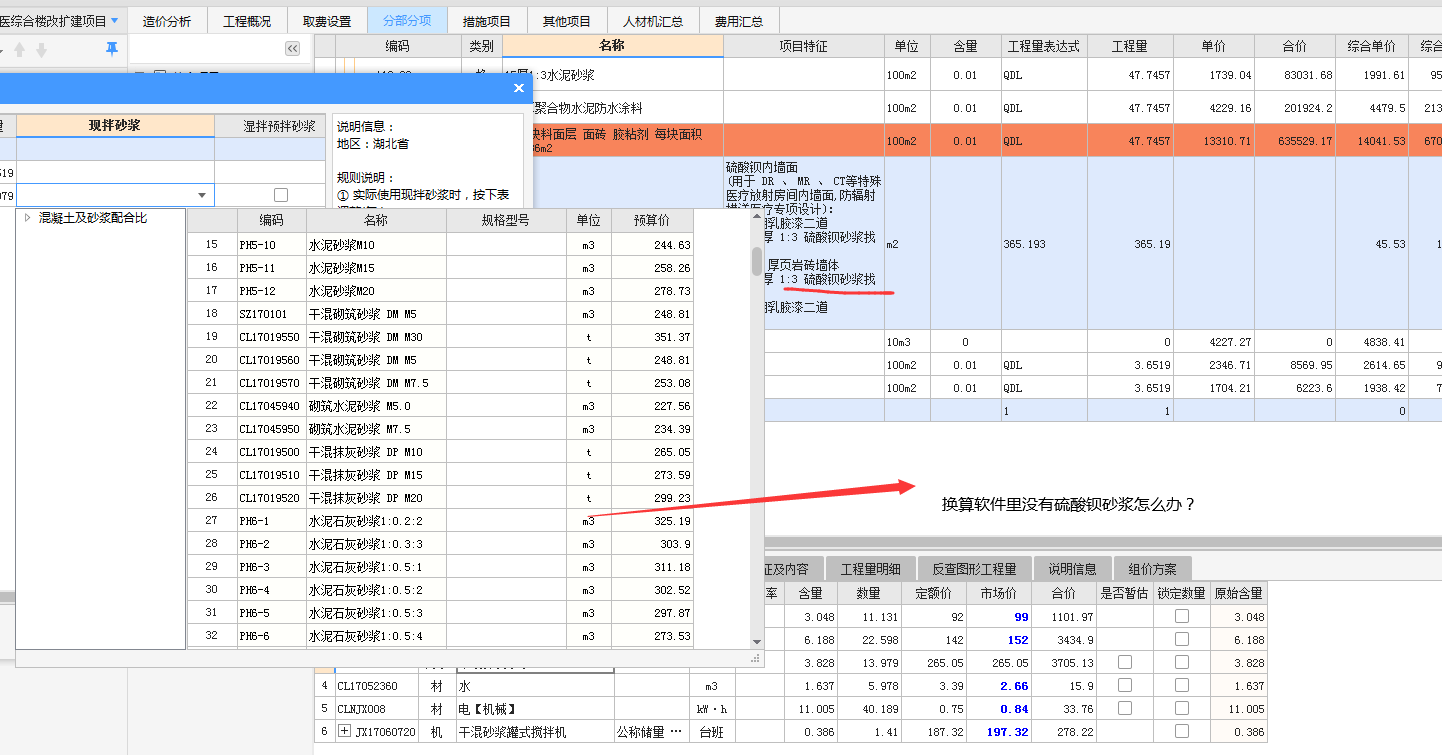Switch to the 工程概况 tab

pyautogui.click(x=248, y=21)
